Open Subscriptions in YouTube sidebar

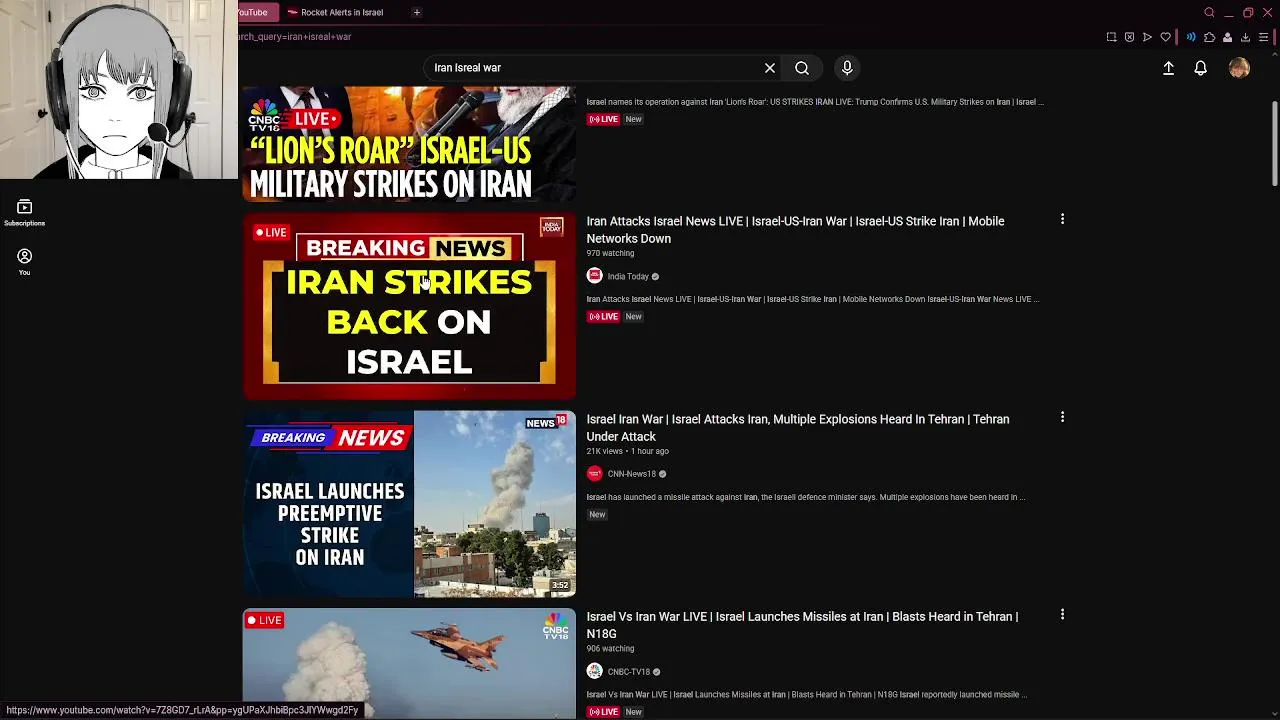[x=24, y=213]
